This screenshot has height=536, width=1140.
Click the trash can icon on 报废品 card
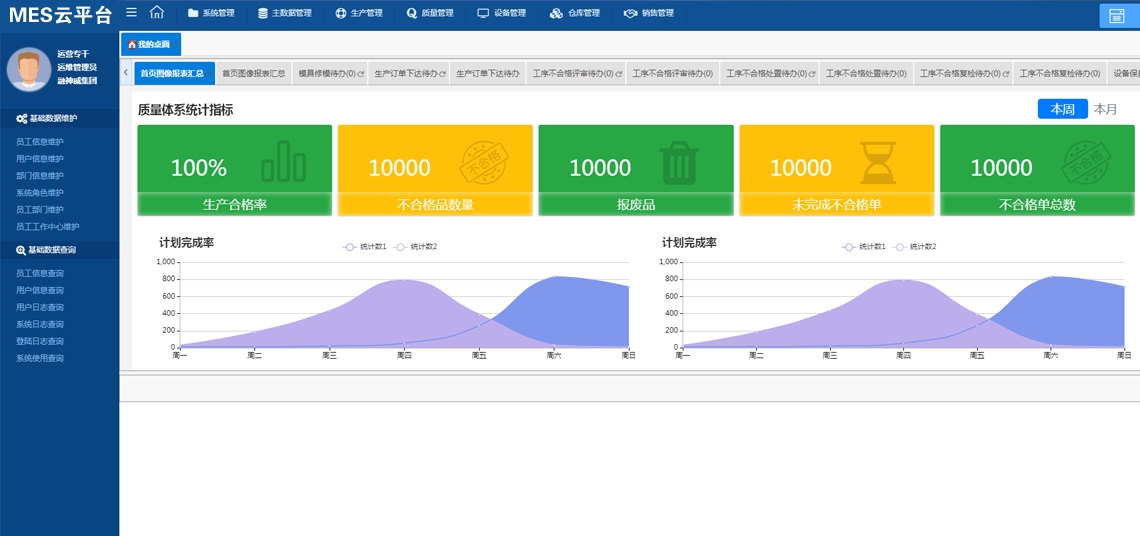click(679, 161)
